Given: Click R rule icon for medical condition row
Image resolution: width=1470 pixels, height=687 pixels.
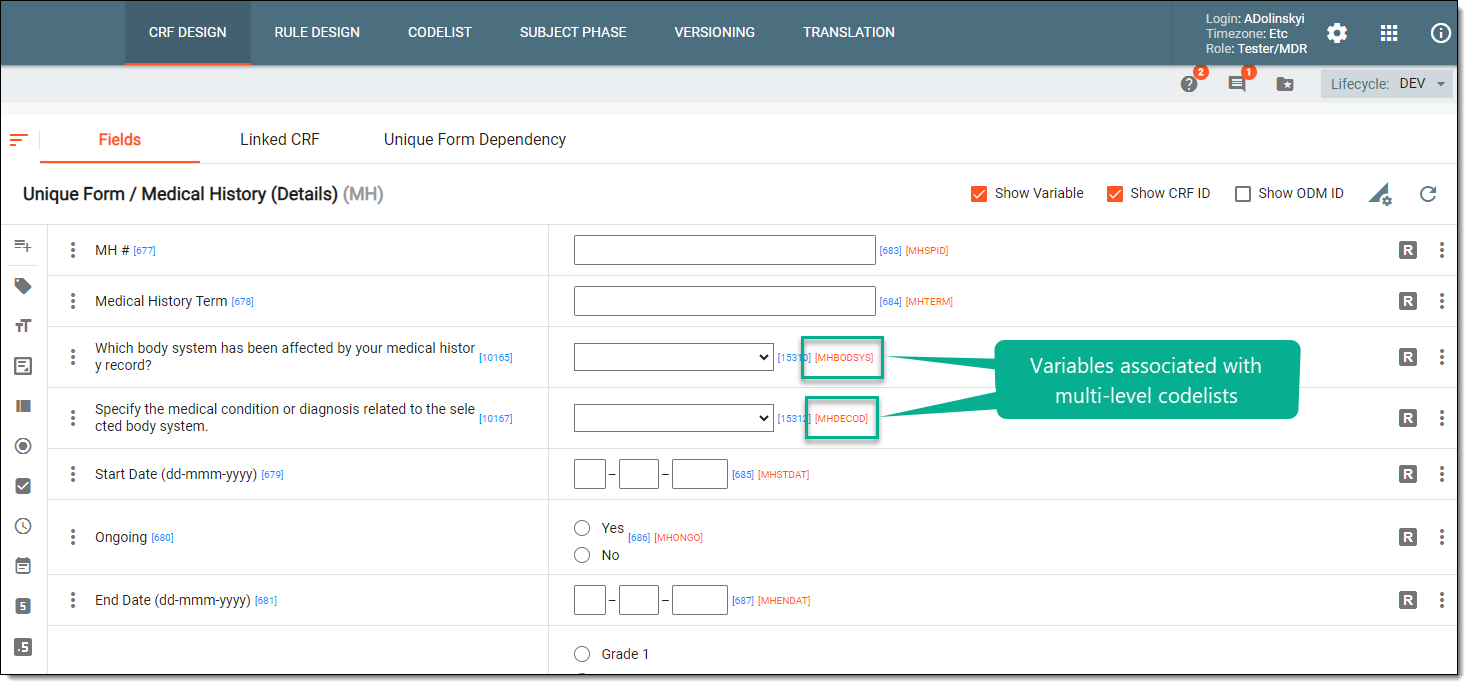Looking at the screenshot, I should [x=1408, y=418].
